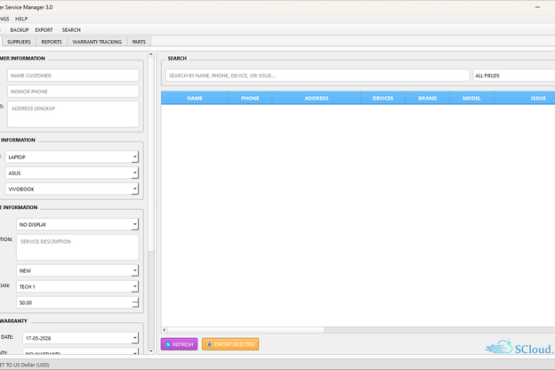Click the BACKUP toolbar item

pyautogui.click(x=19, y=30)
